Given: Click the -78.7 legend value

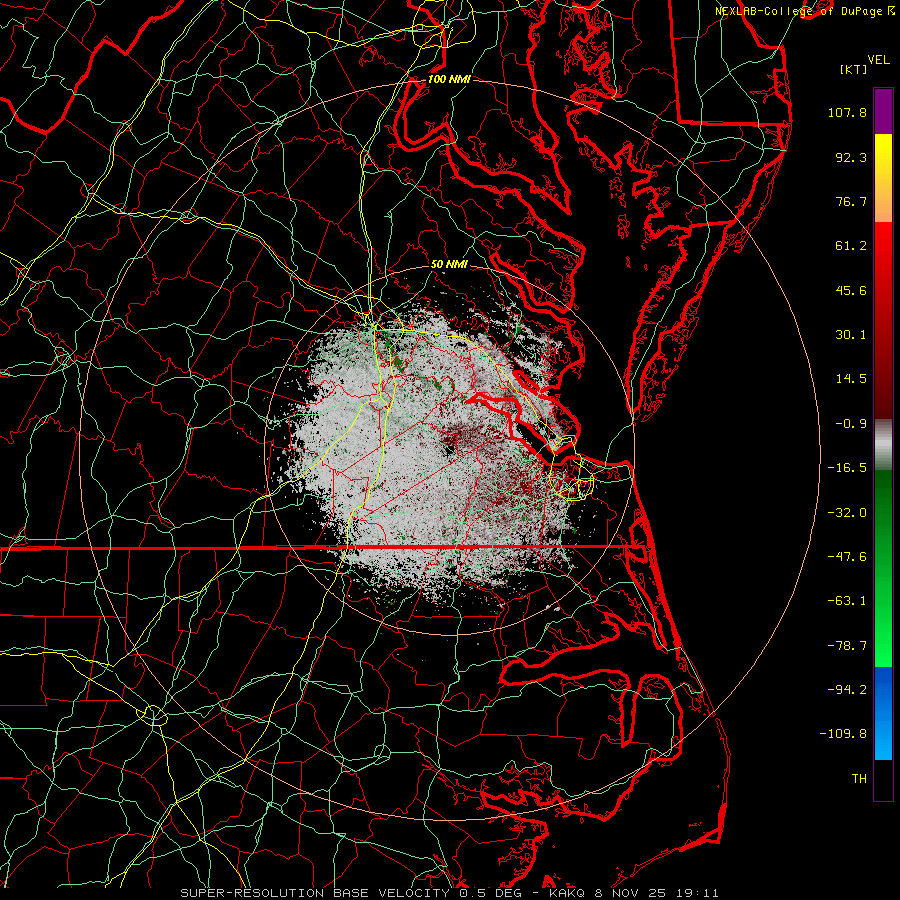Looking at the screenshot, I should point(847,646).
